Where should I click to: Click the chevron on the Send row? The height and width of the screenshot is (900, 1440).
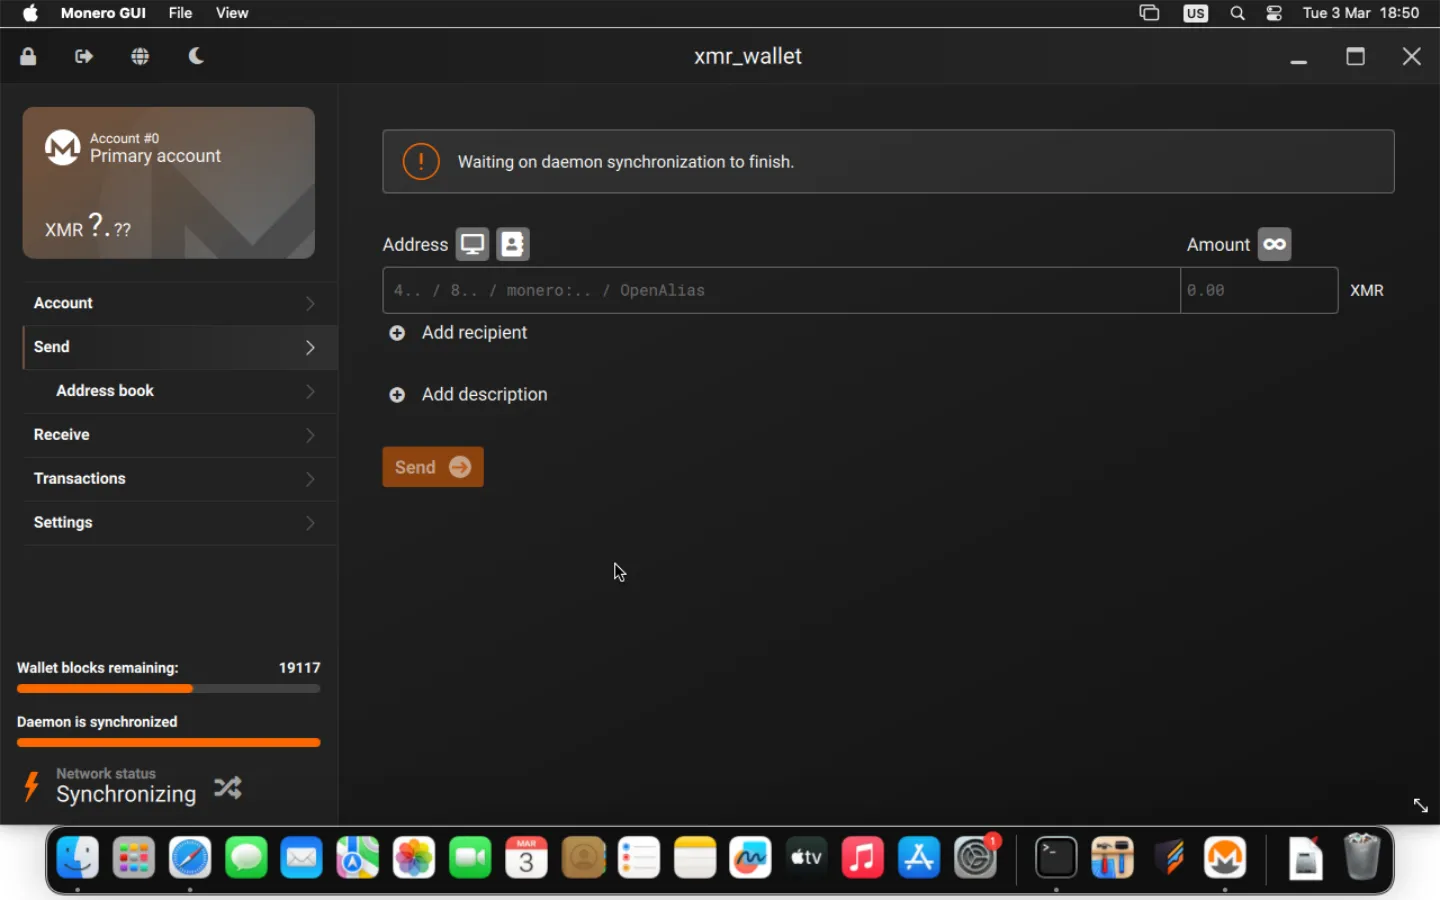pos(310,347)
